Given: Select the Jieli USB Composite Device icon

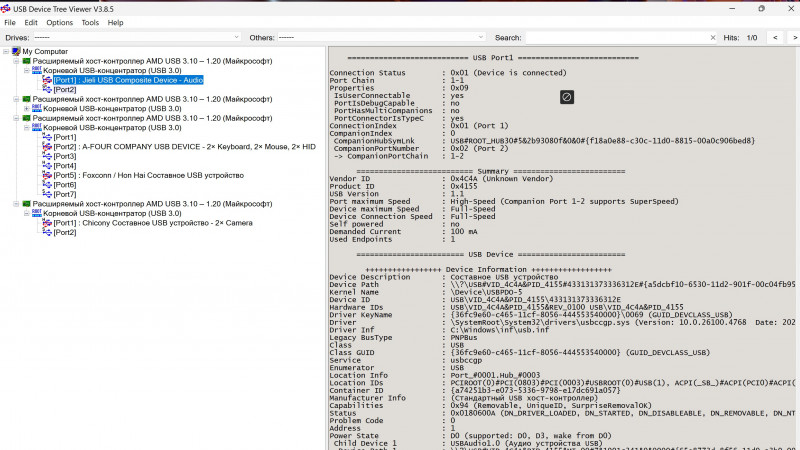Looking at the screenshot, I should [47, 80].
